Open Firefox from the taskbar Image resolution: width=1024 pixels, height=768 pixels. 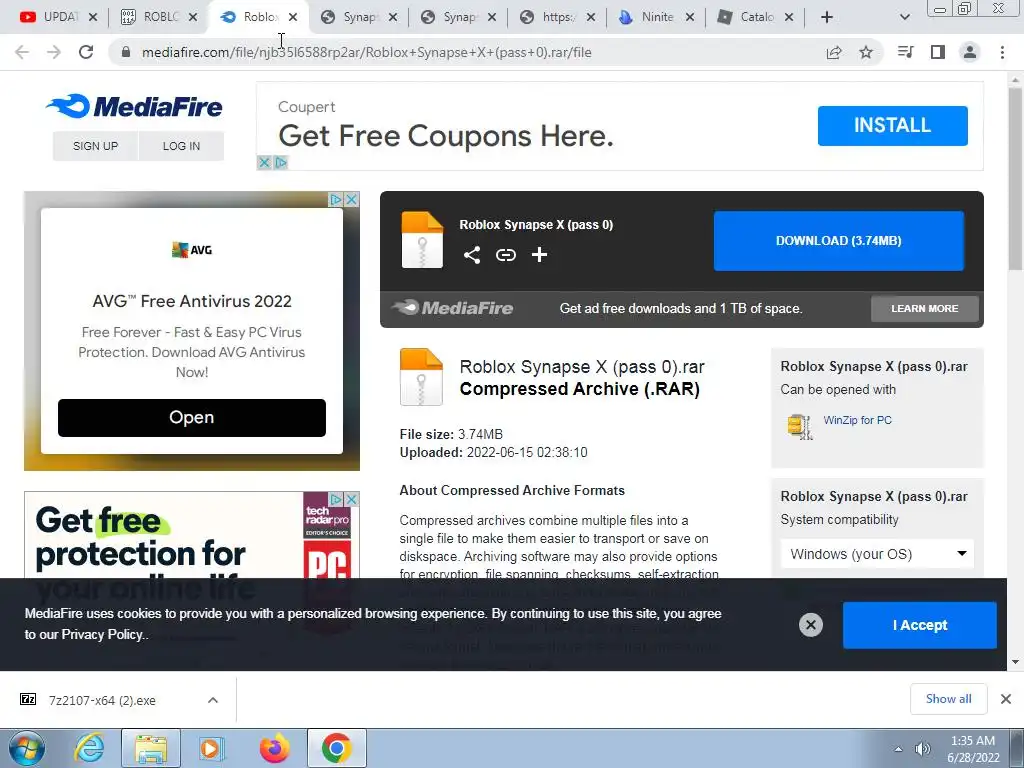coord(274,748)
